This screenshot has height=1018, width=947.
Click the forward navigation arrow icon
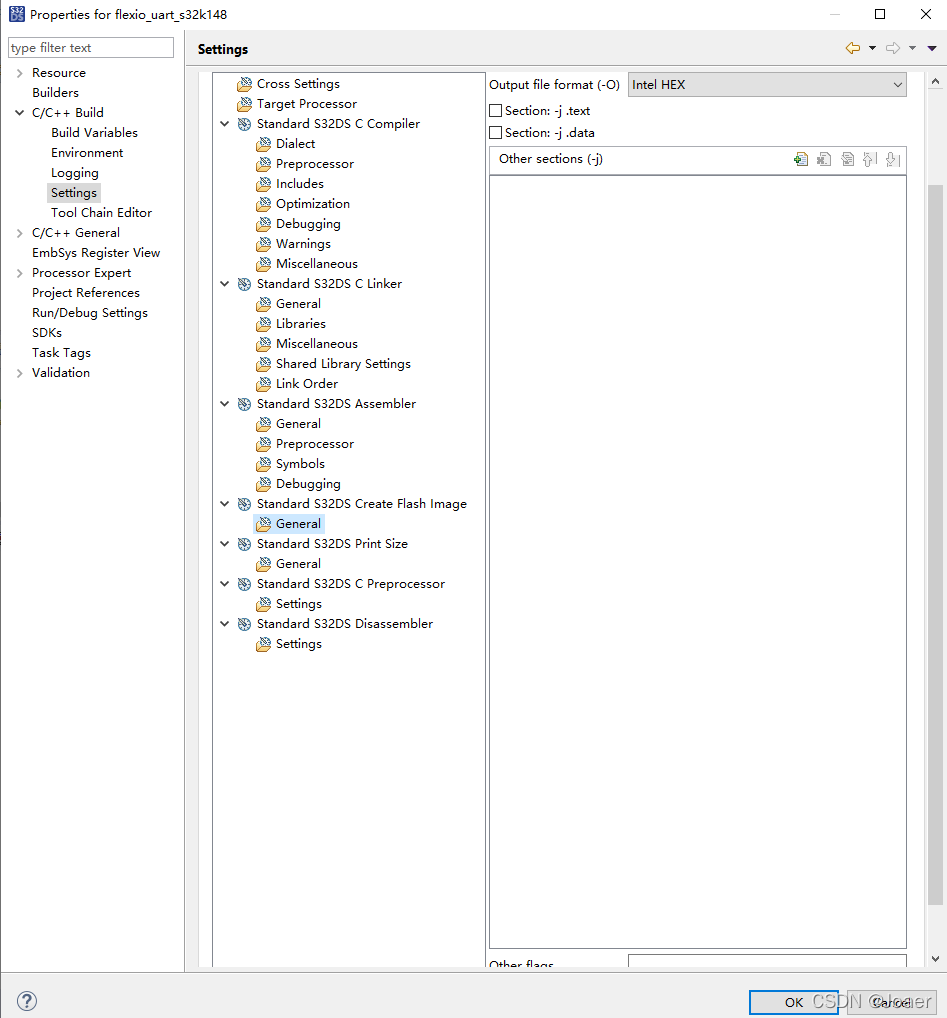[x=893, y=48]
